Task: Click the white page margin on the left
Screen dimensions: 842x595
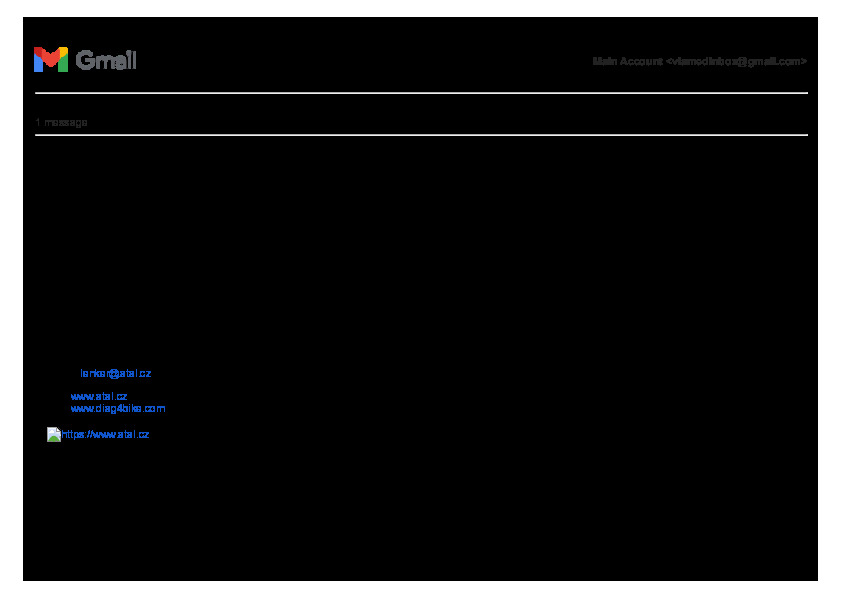Action: point(11,300)
